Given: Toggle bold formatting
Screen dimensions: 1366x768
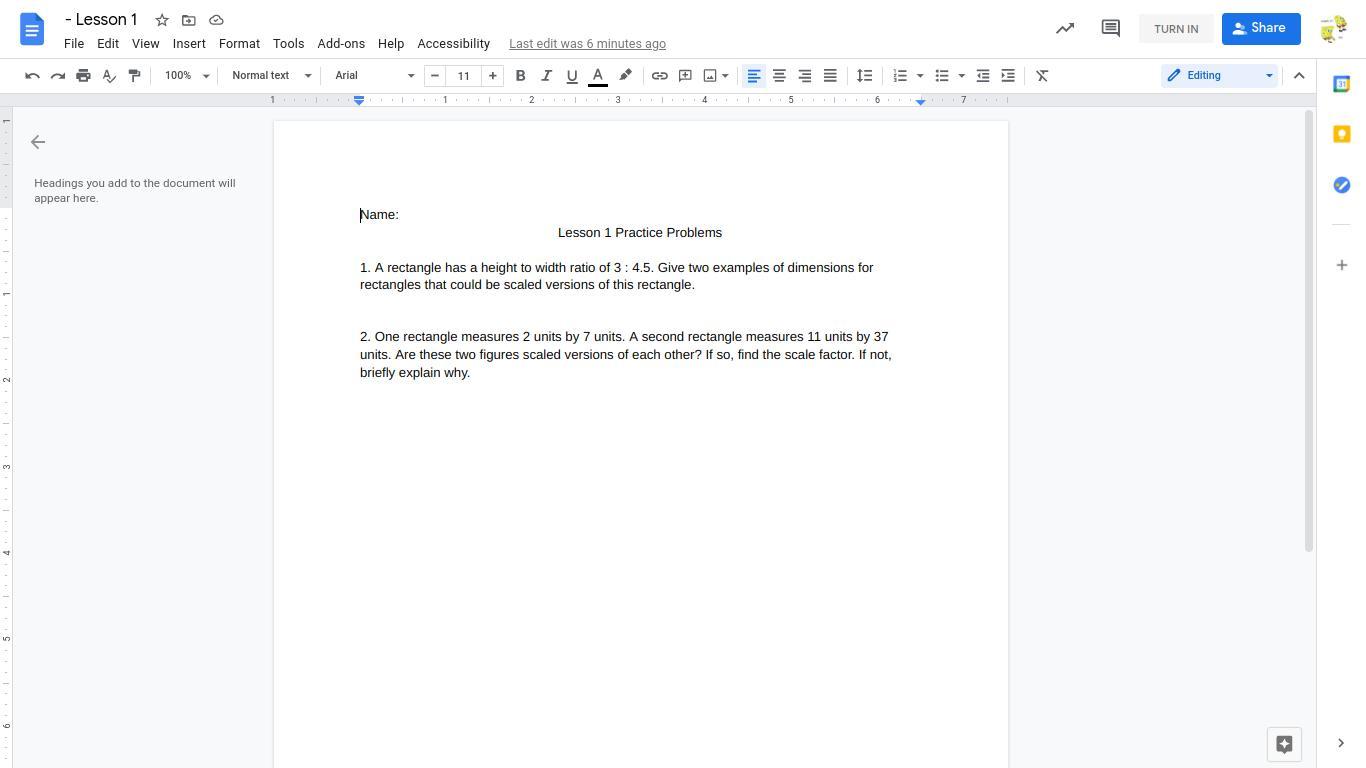Looking at the screenshot, I should 520,76.
